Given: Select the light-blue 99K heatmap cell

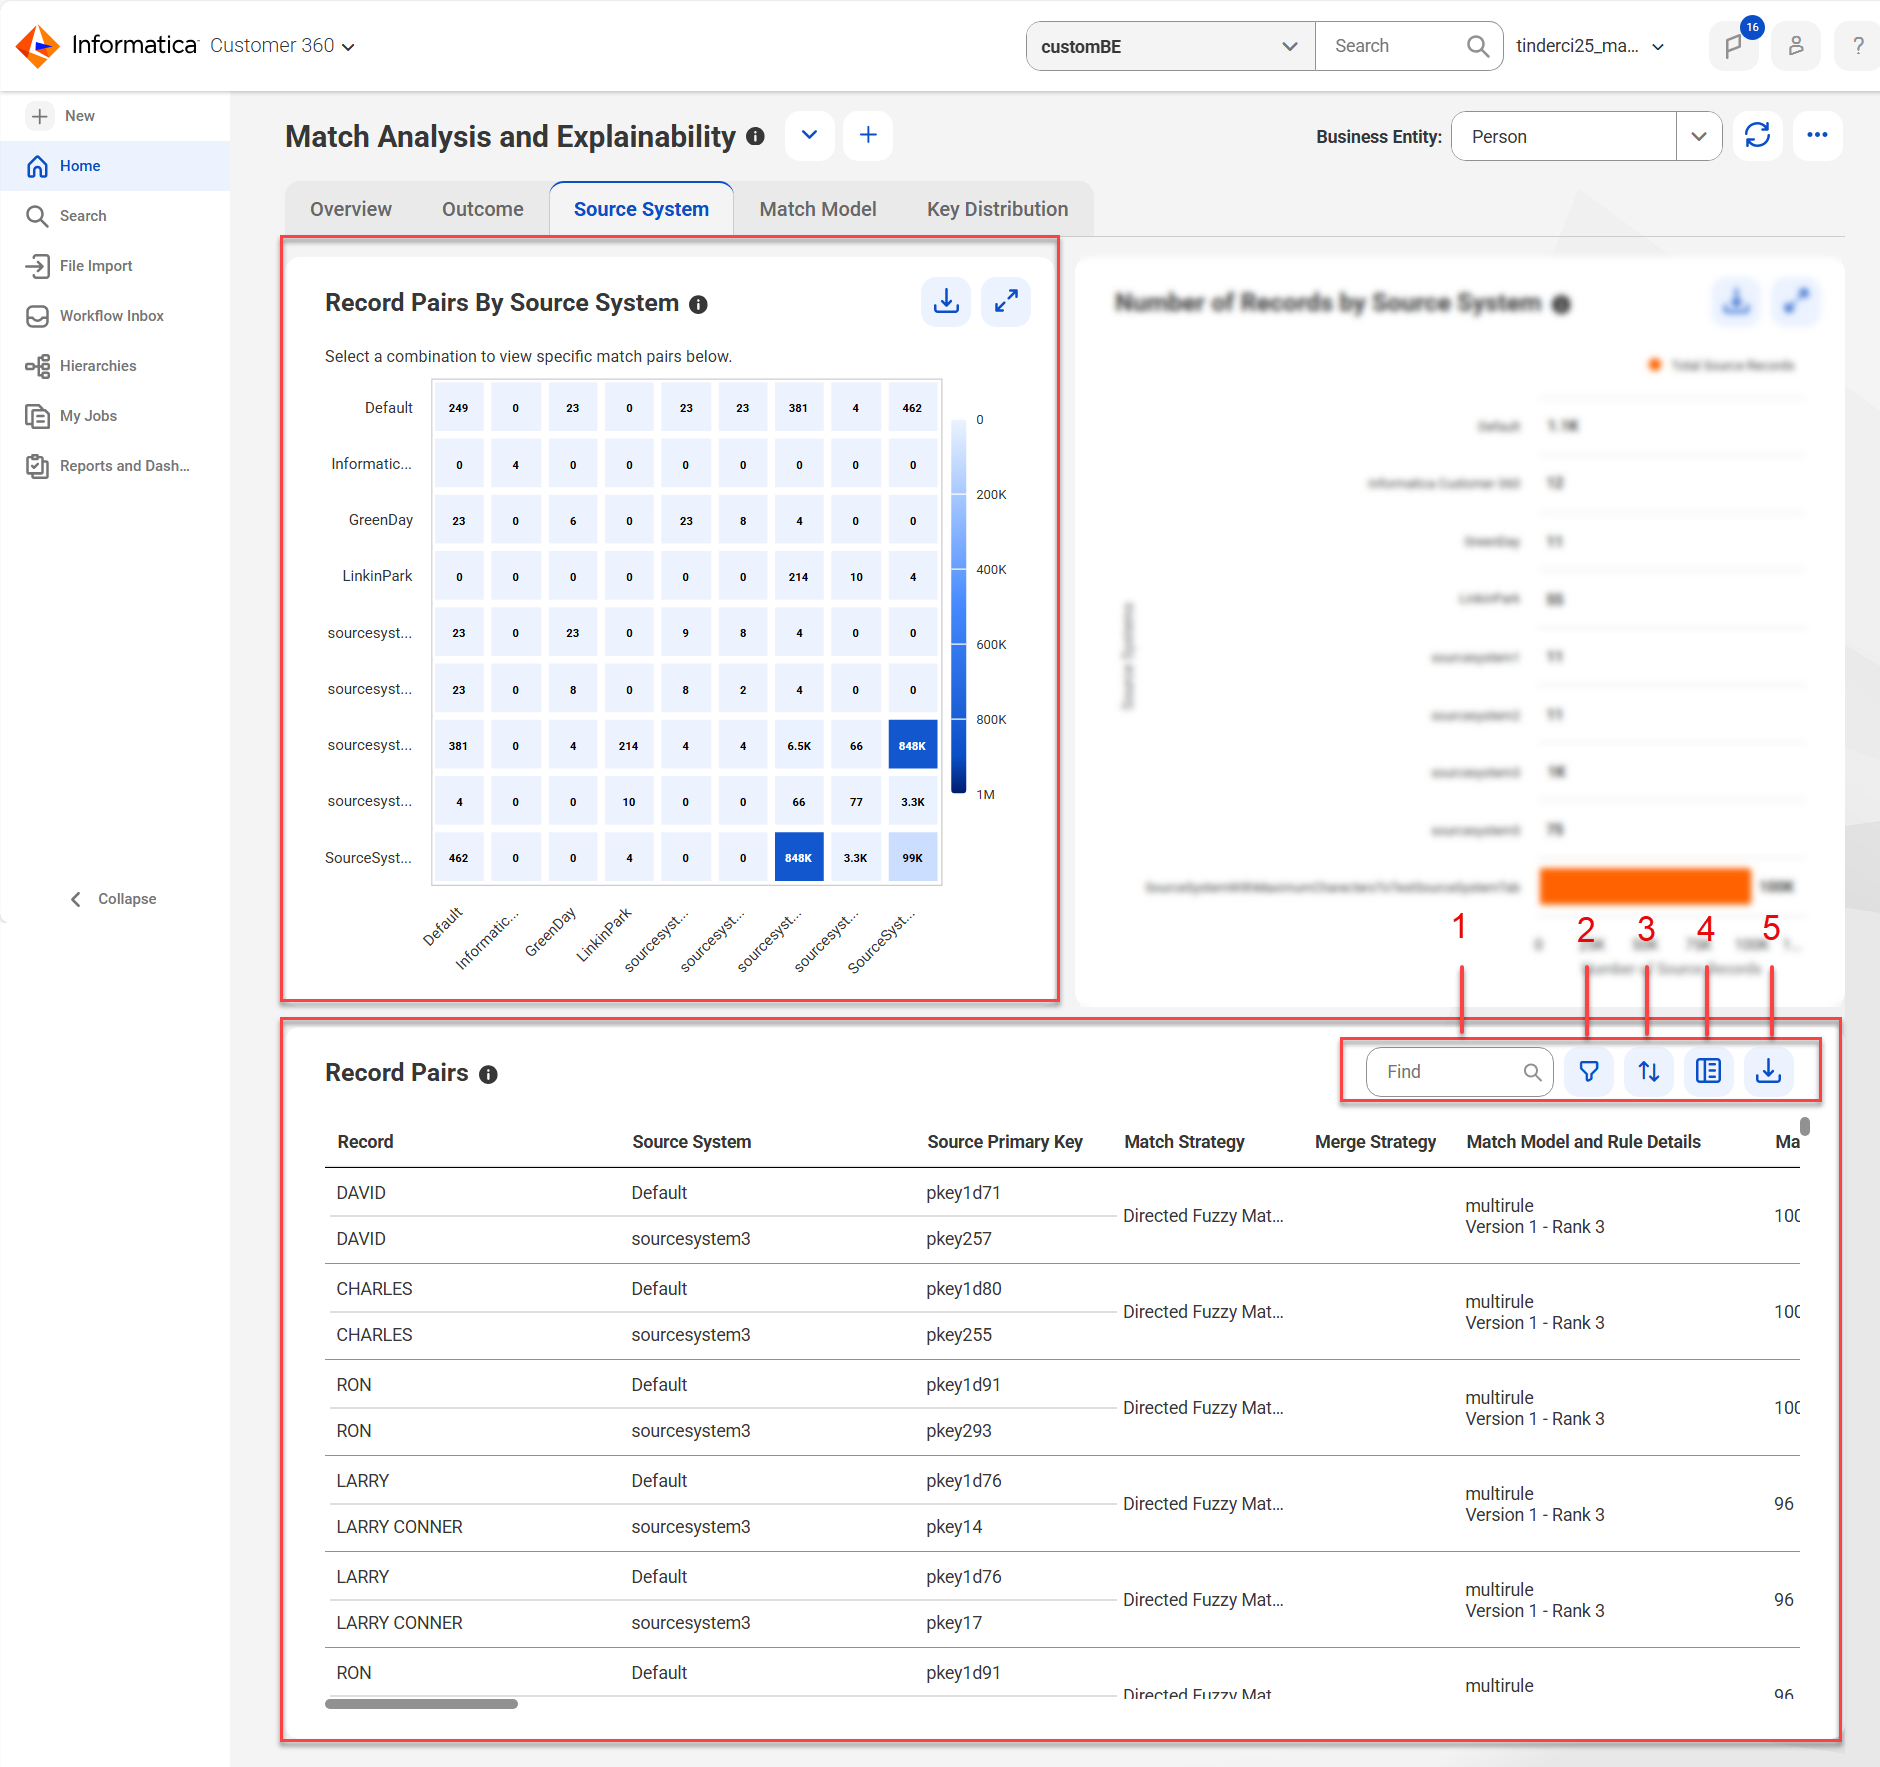Looking at the screenshot, I should (912, 857).
